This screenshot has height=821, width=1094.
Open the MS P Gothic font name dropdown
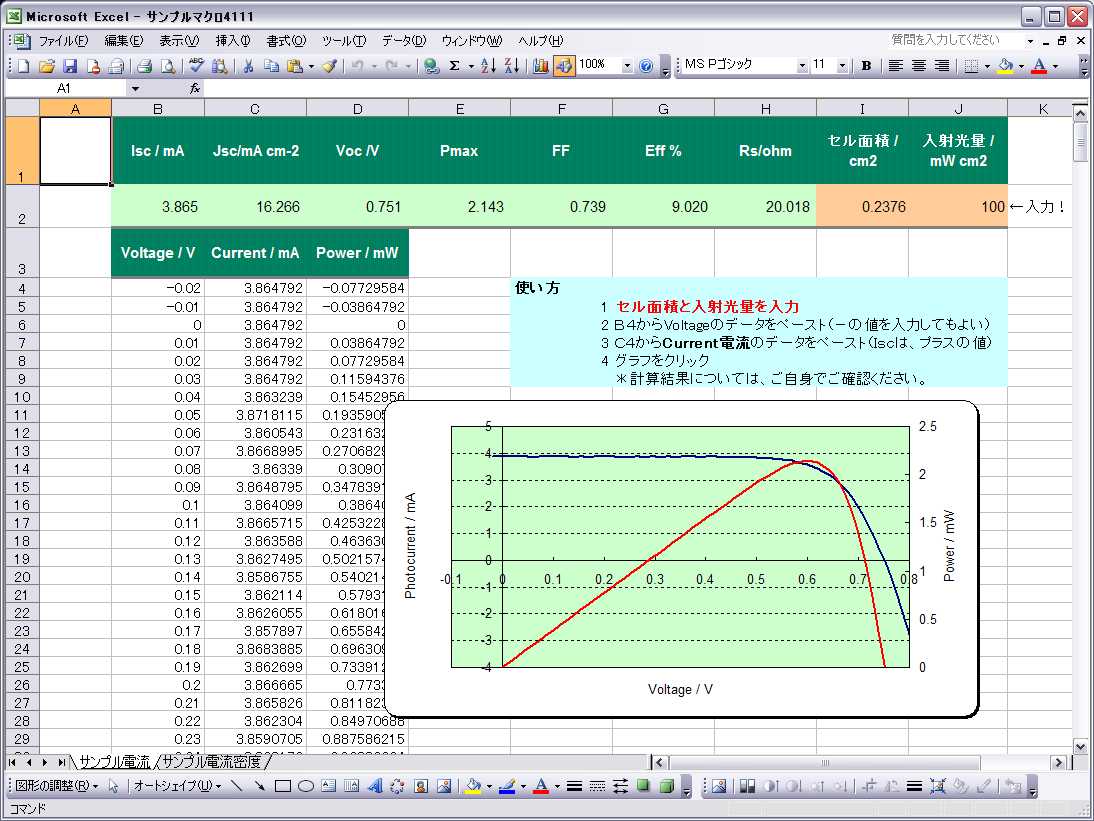(802, 66)
